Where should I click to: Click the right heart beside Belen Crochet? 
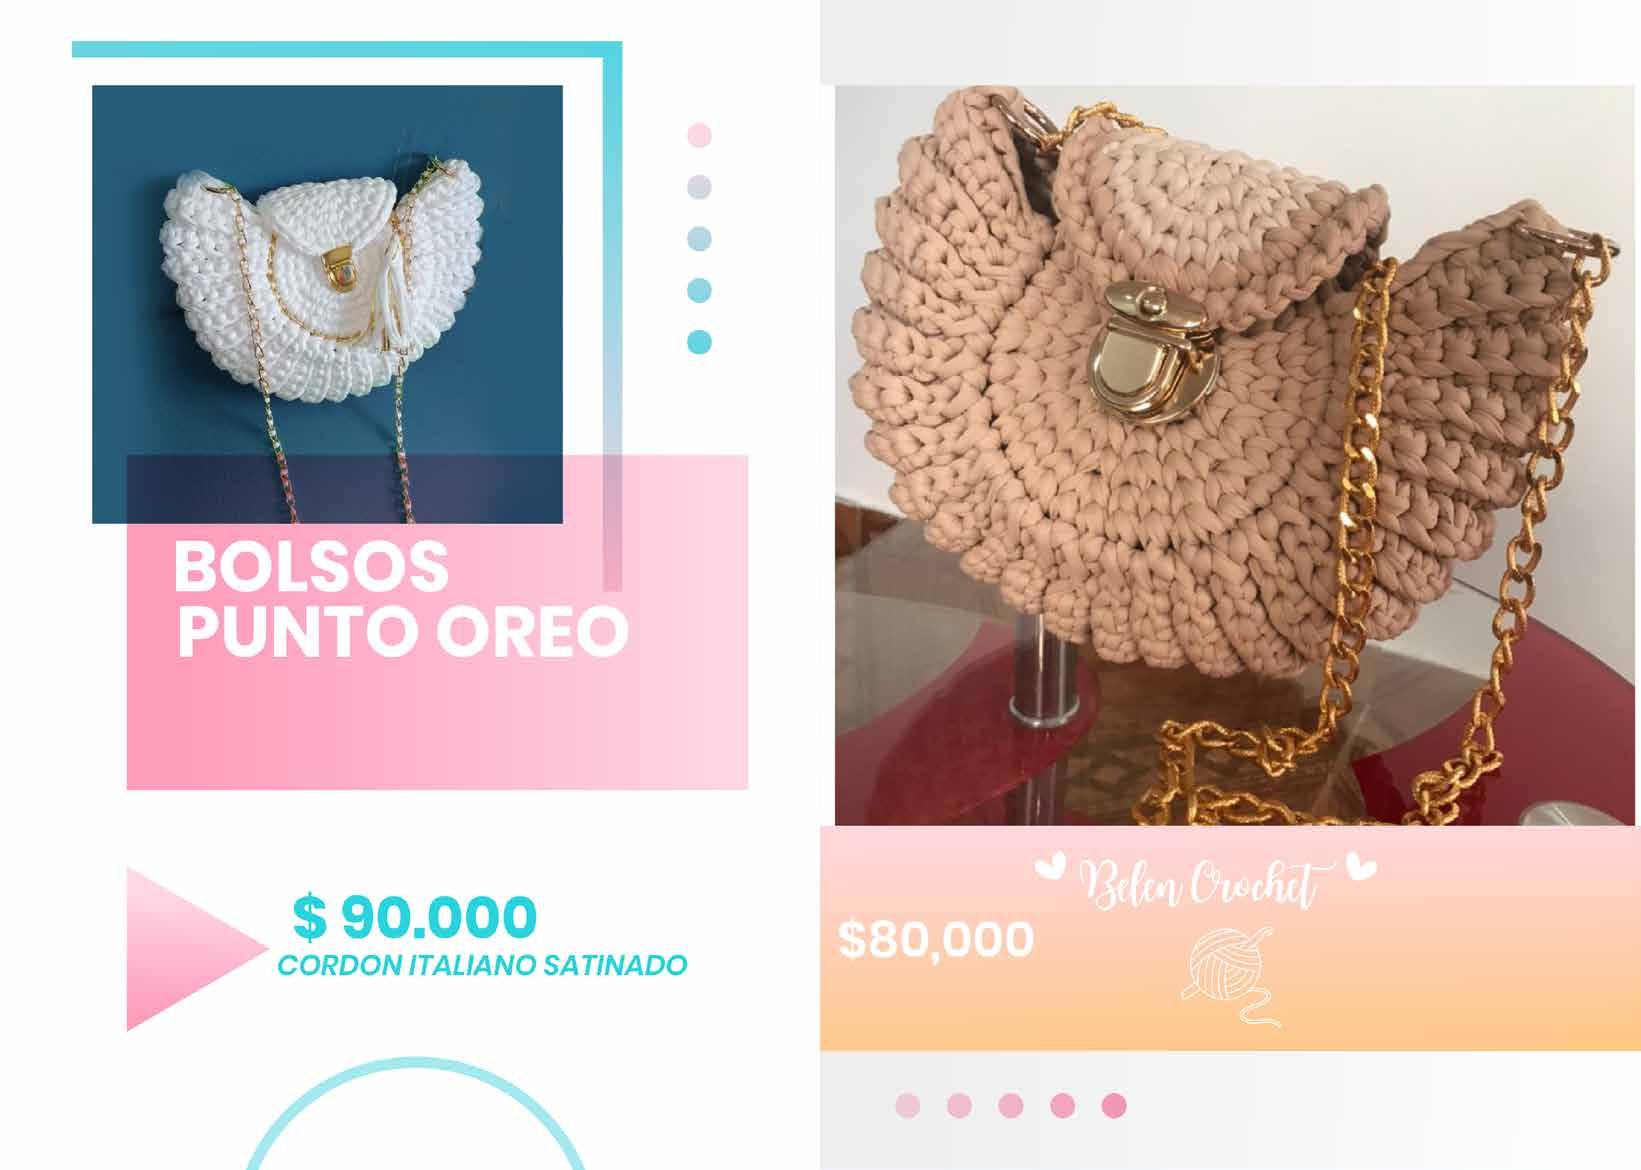1360,866
